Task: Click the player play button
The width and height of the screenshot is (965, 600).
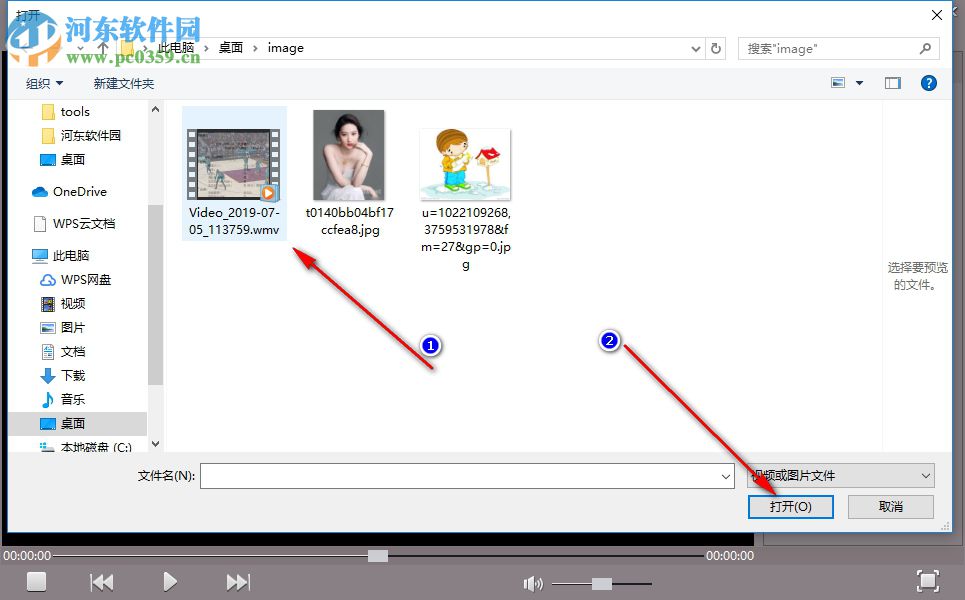Action: pyautogui.click(x=170, y=582)
